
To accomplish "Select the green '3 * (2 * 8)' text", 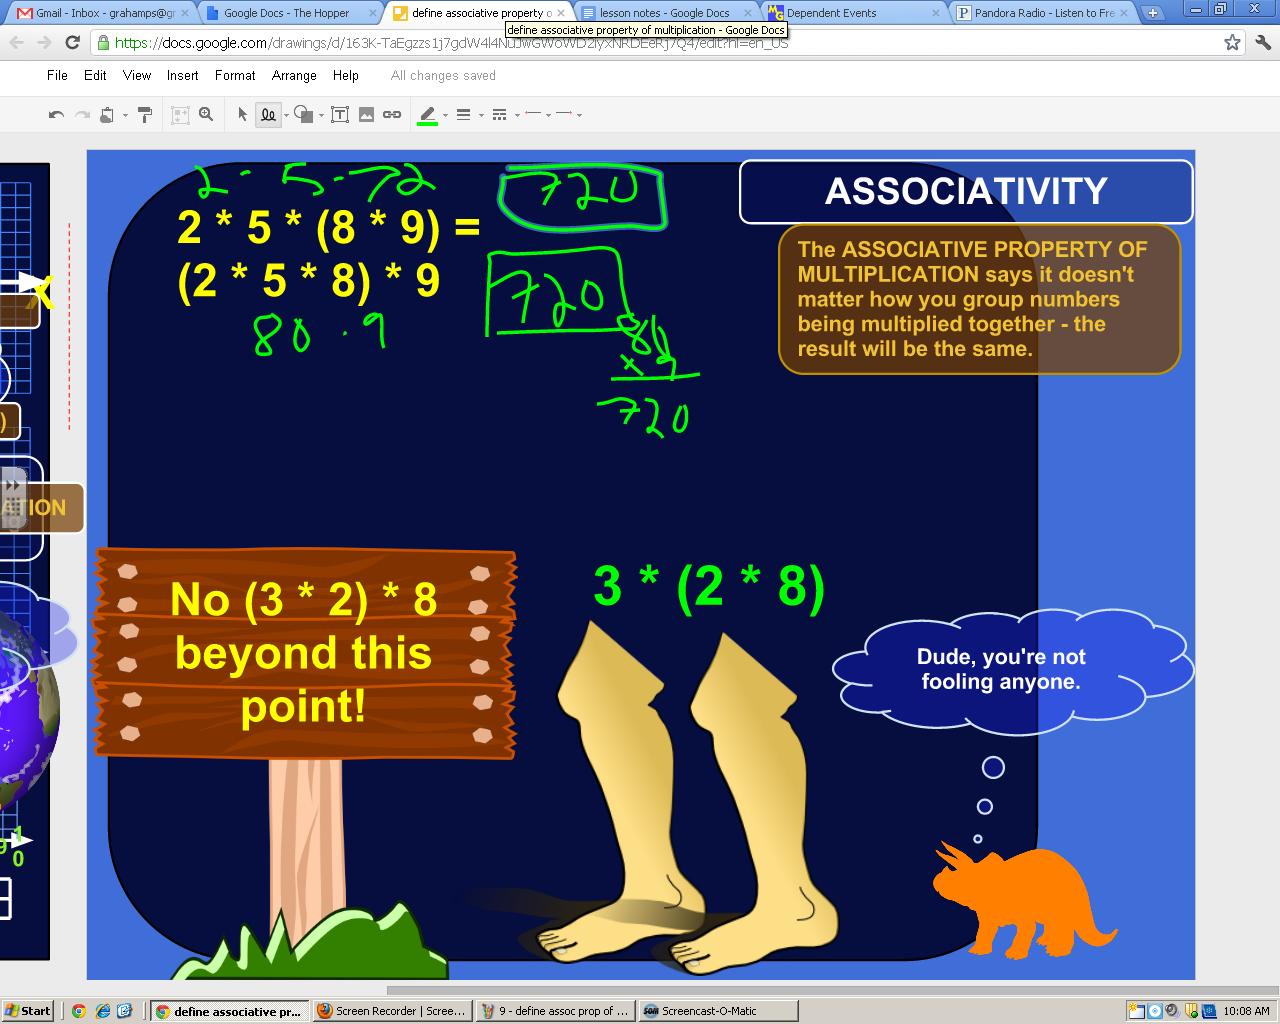I will point(709,586).
